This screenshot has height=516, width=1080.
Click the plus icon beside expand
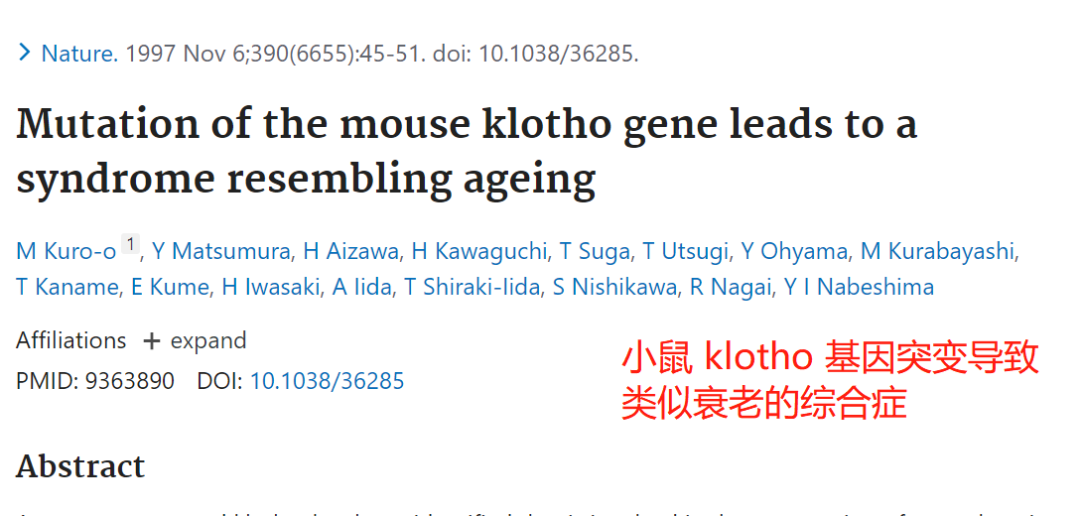pyautogui.click(x=152, y=342)
